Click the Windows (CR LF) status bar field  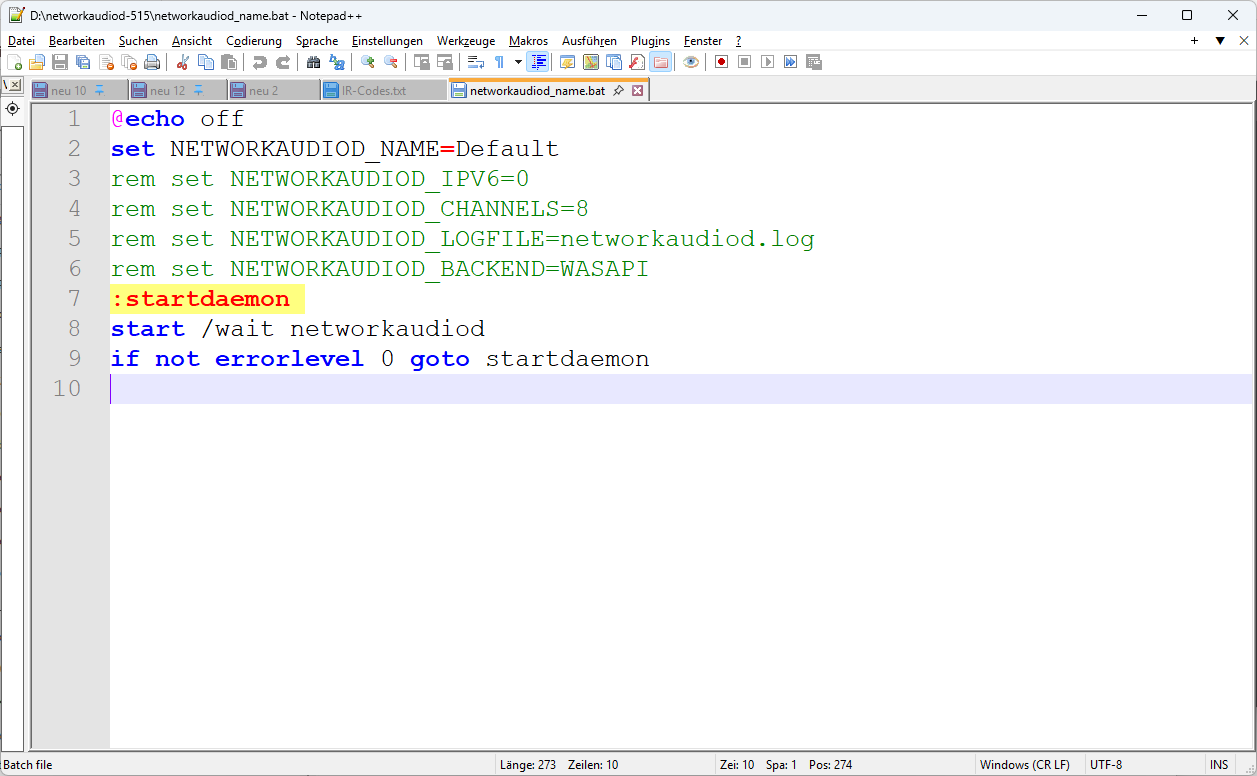tap(1024, 765)
